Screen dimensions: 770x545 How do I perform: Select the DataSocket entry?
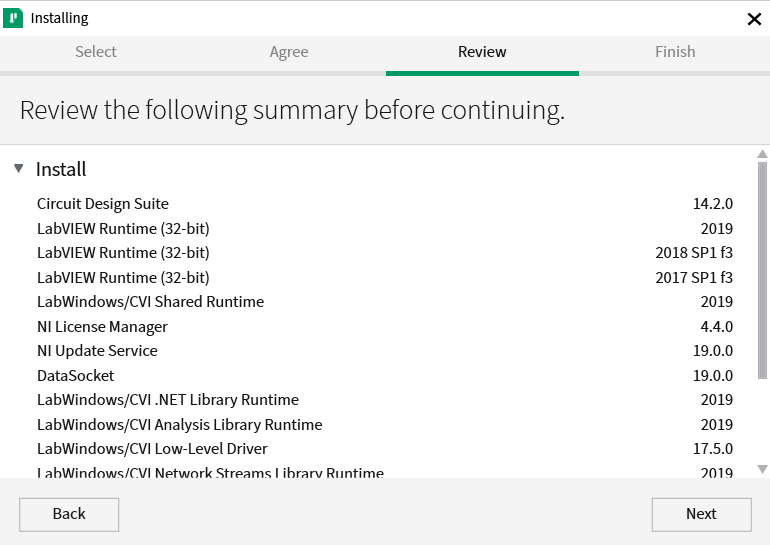tap(385, 376)
